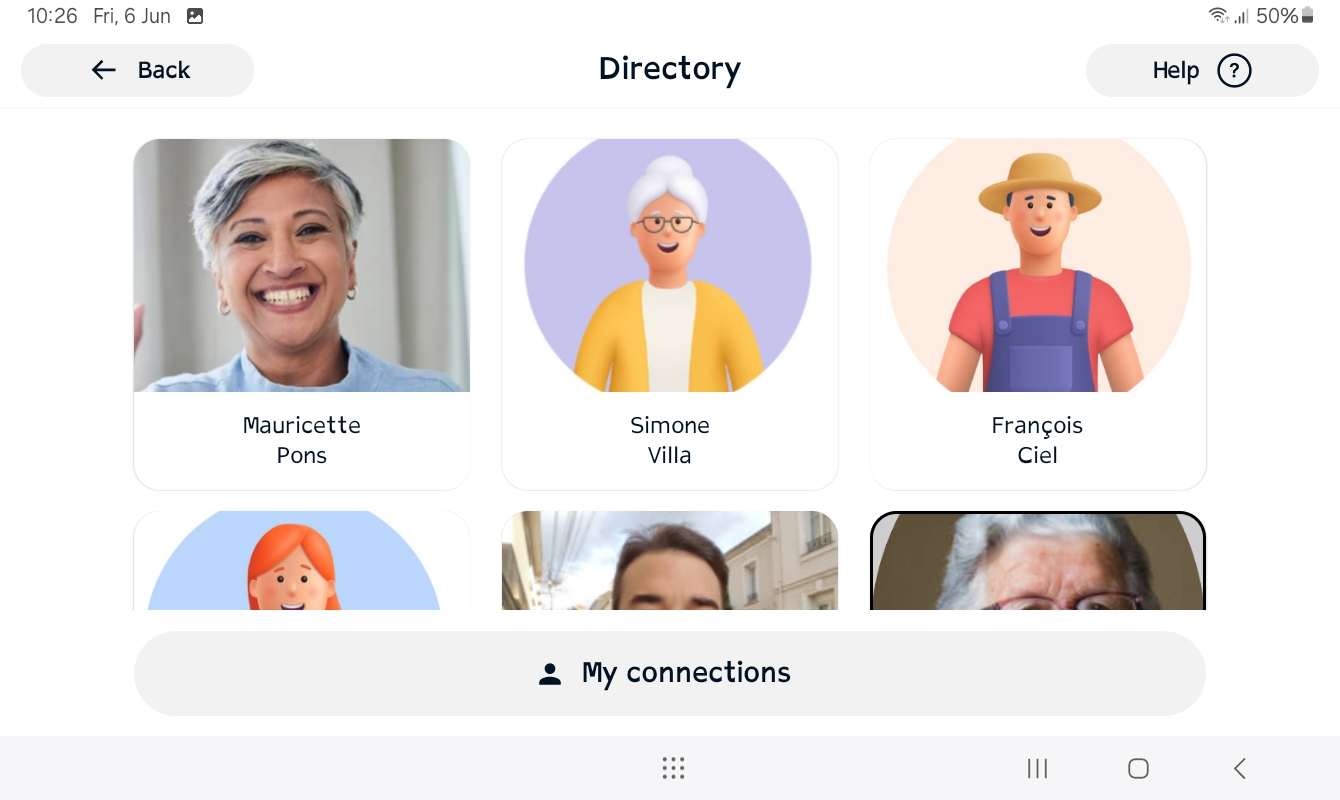Tap the Android home navigation icon

pos(1138,768)
